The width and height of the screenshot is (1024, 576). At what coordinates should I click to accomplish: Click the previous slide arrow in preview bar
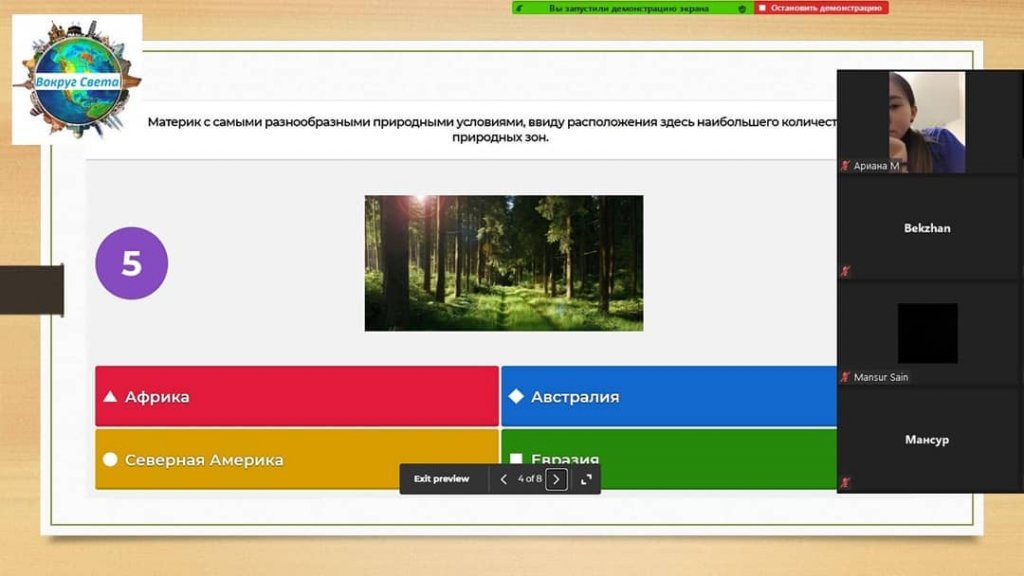click(504, 479)
